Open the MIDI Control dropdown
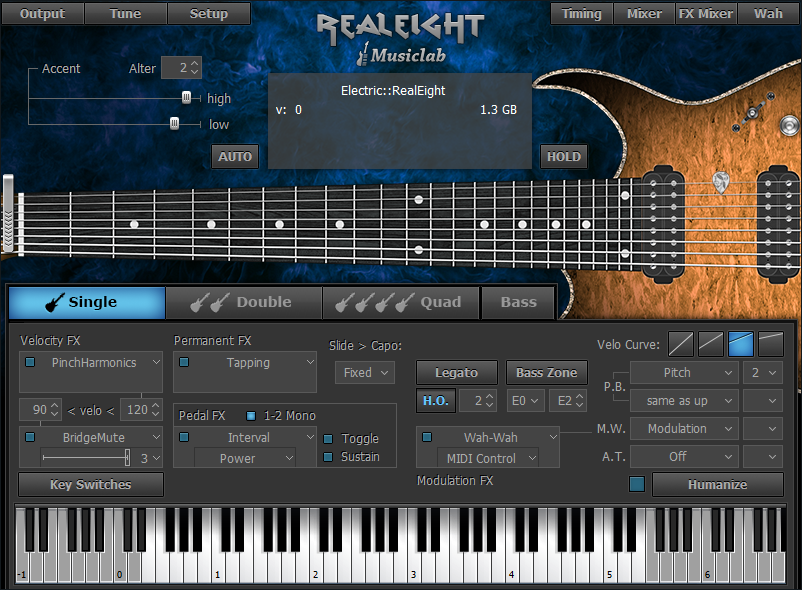Viewport: 802px width, 590px height. [487, 458]
